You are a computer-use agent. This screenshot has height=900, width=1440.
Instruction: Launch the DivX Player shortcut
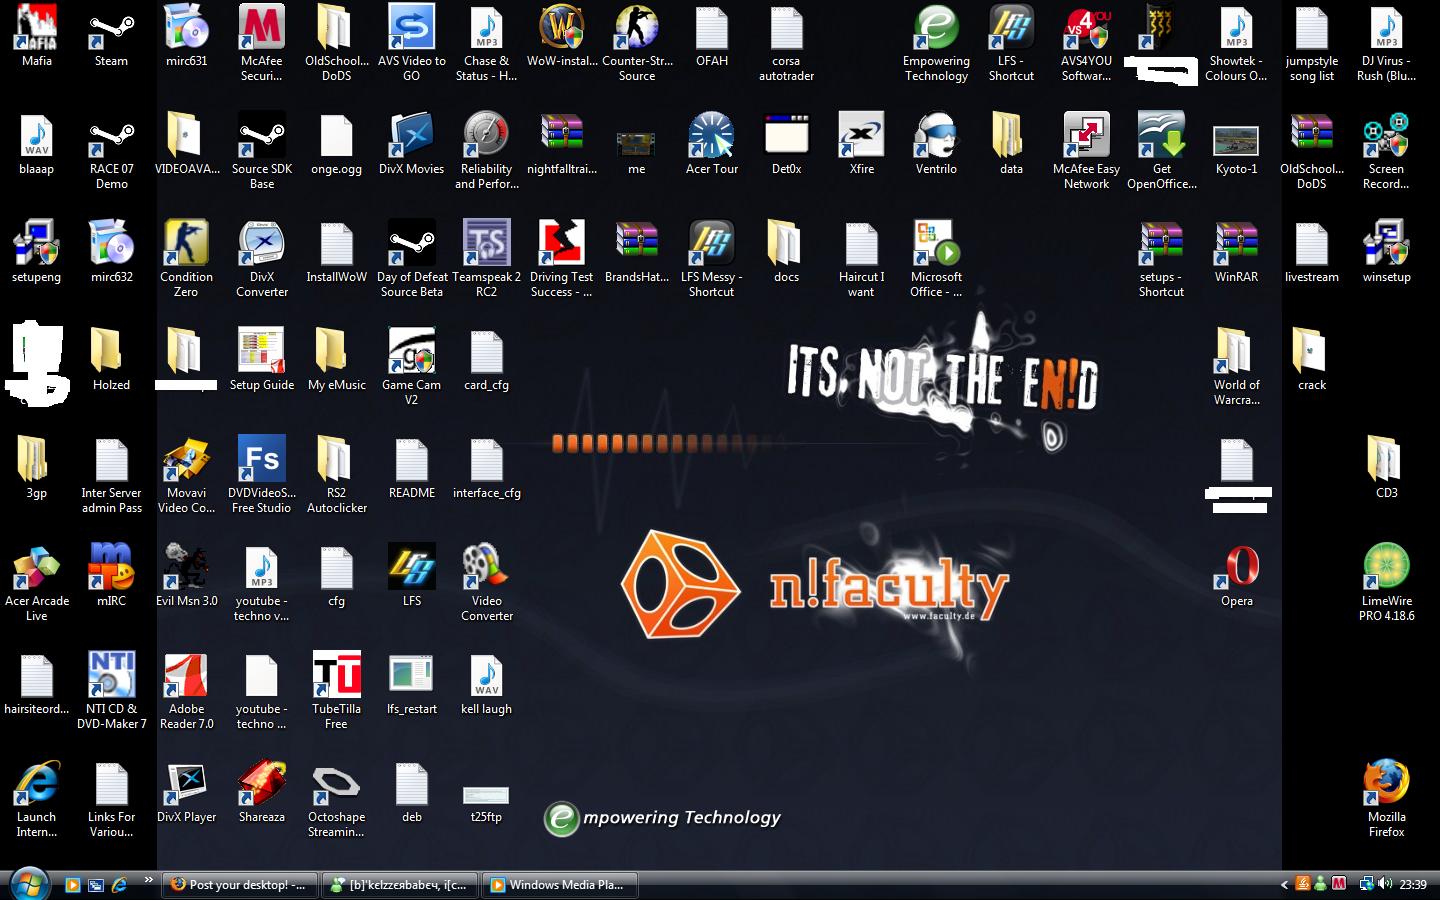pos(186,792)
